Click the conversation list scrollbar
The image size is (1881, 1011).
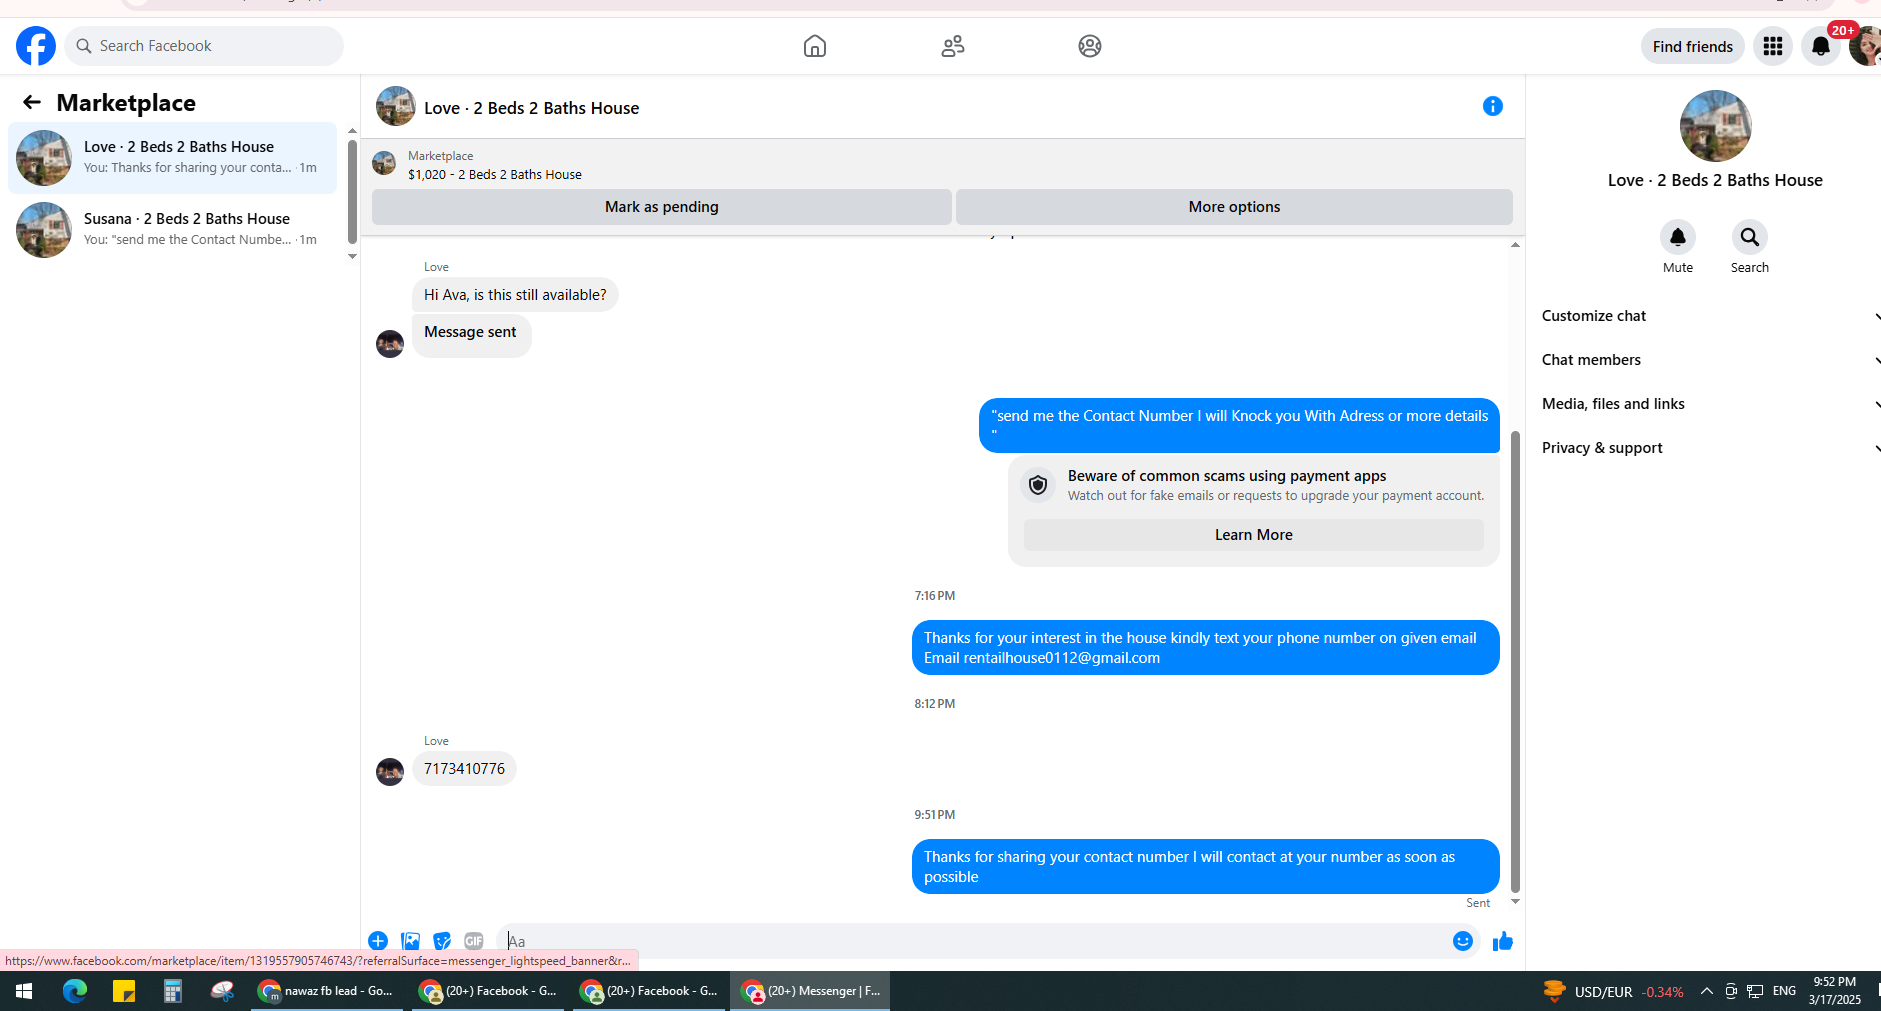(x=352, y=192)
